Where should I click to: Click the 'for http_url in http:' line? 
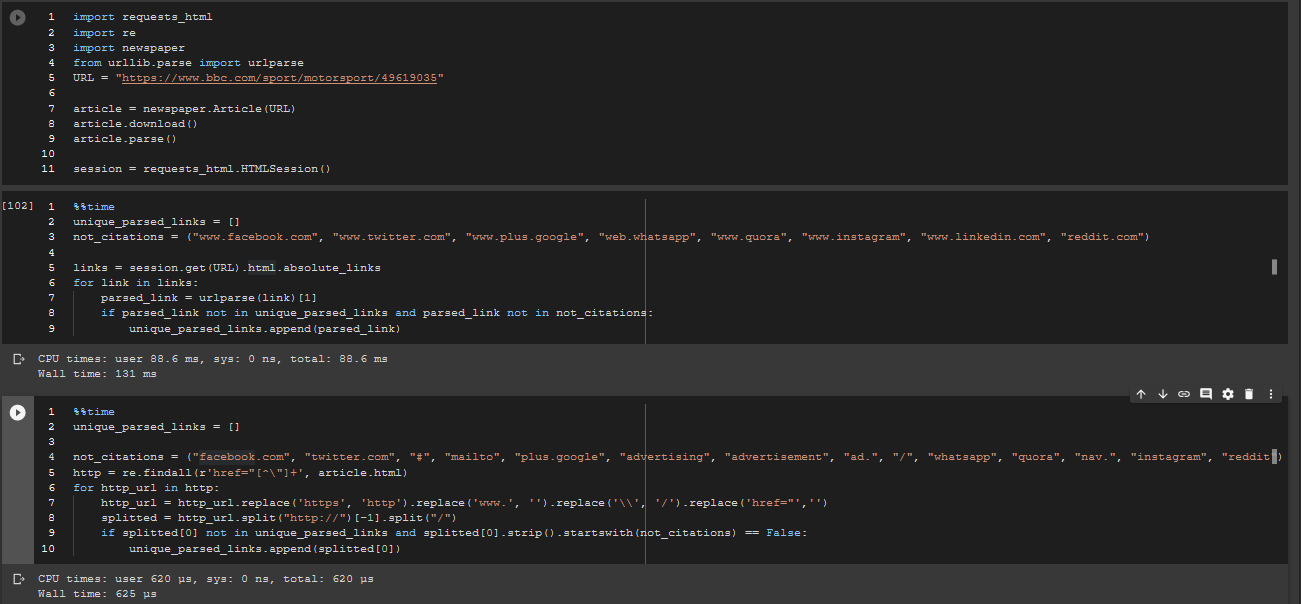[146, 488]
